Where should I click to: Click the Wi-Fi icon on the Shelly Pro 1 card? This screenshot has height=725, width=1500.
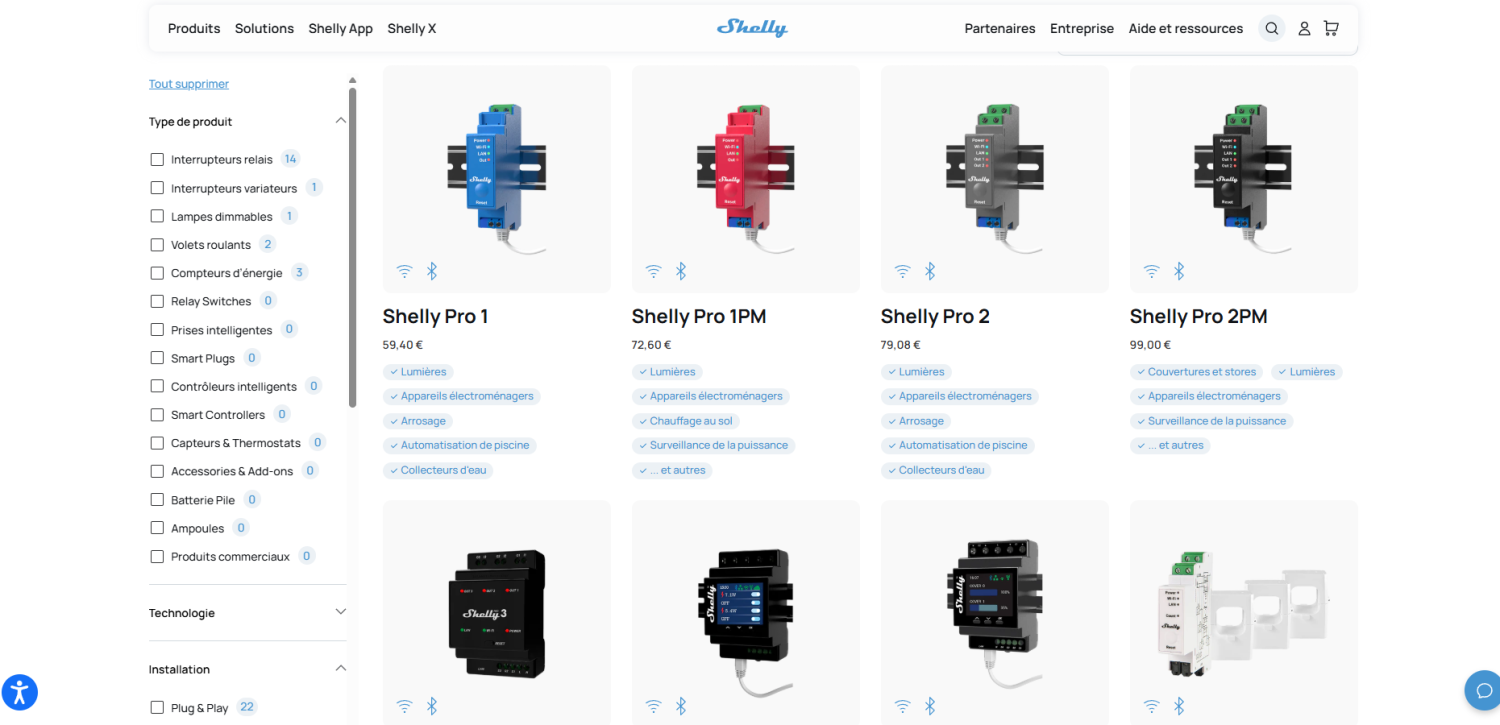pyautogui.click(x=404, y=271)
